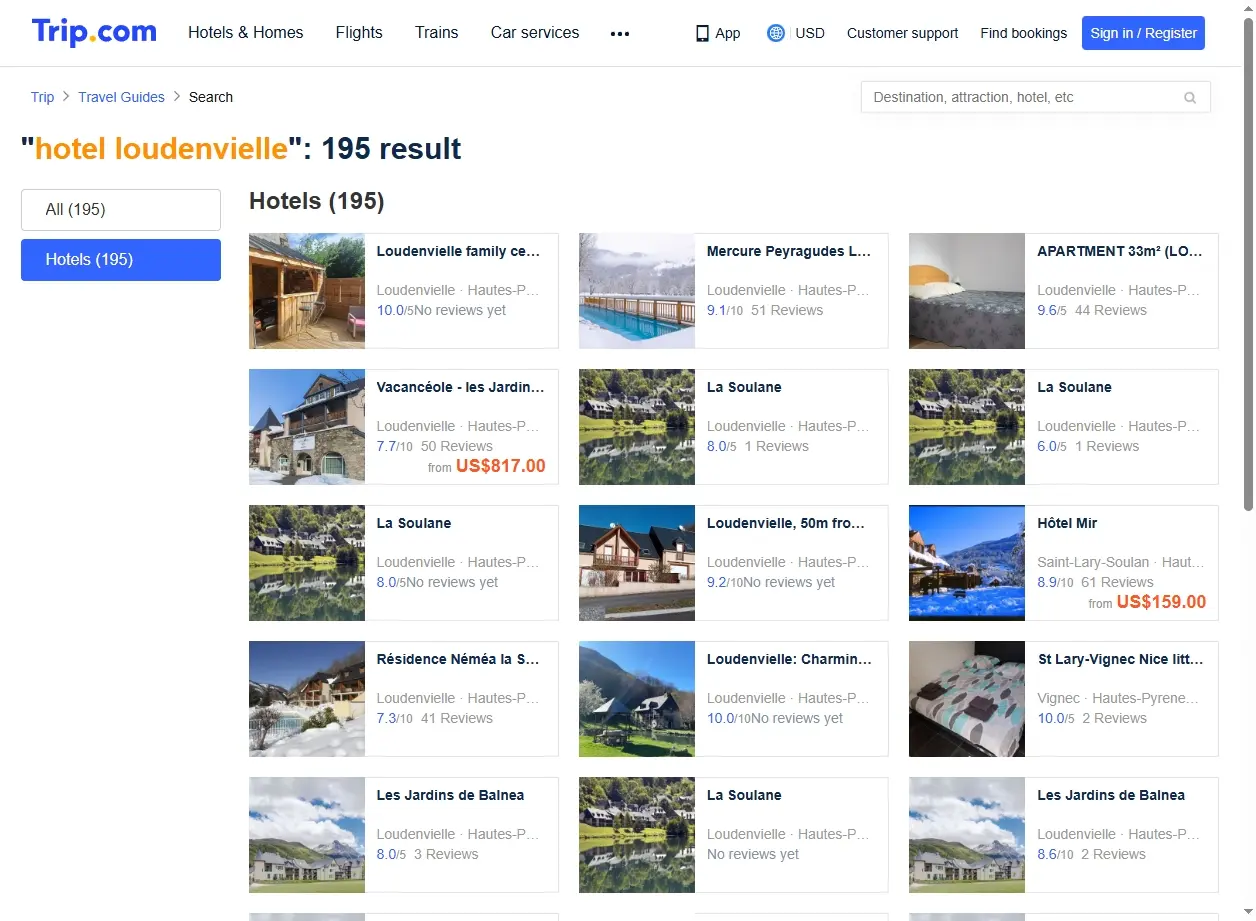Open the Flights menu
1256x921 pixels.
(359, 32)
